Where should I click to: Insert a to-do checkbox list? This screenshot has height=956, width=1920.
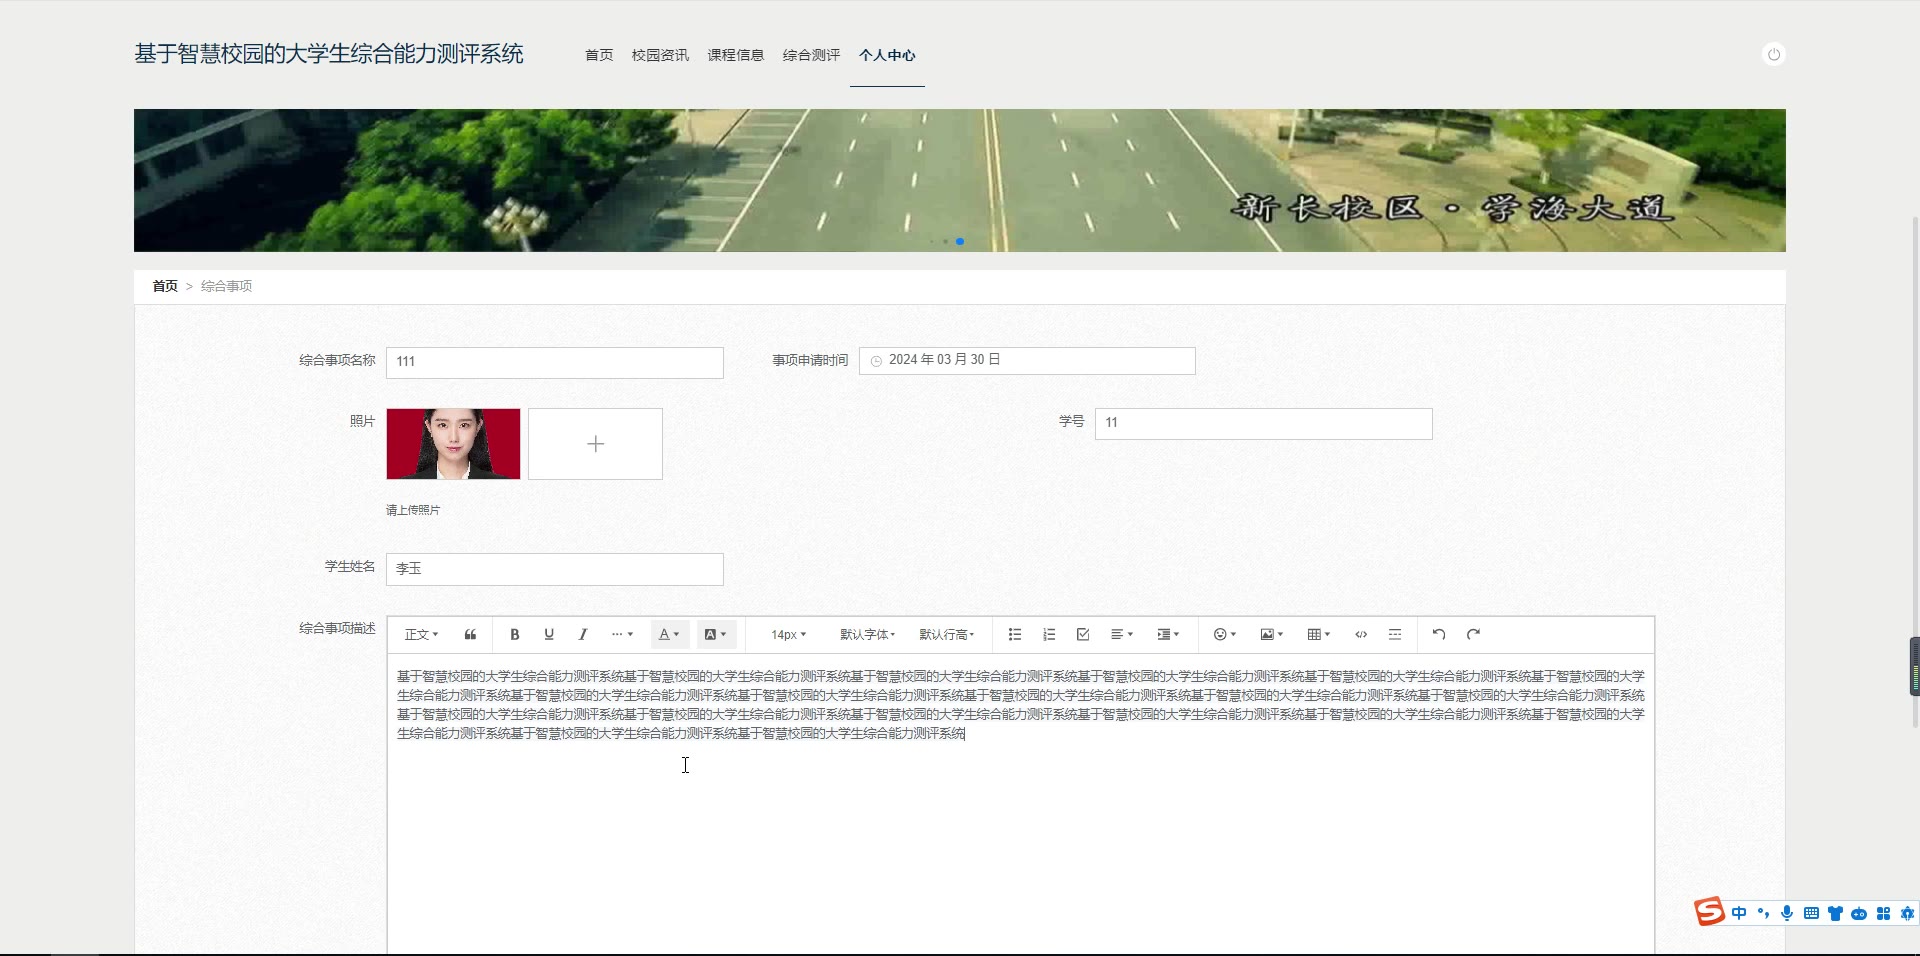click(x=1083, y=634)
